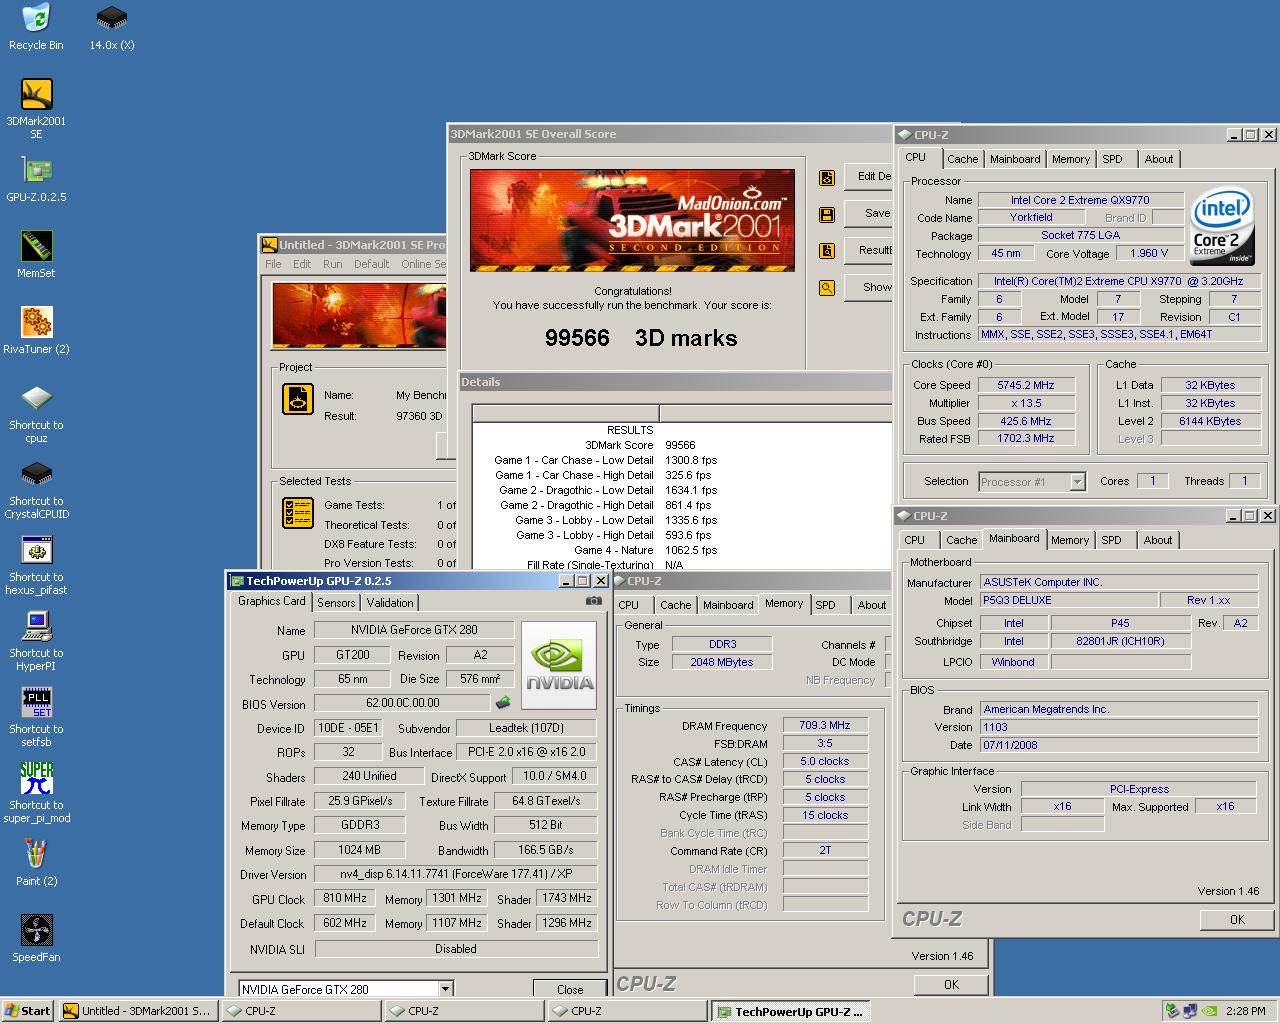Click the floppy disk Save icon in score window
This screenshot has height=1024, width=1280.
tap(827, 214)
